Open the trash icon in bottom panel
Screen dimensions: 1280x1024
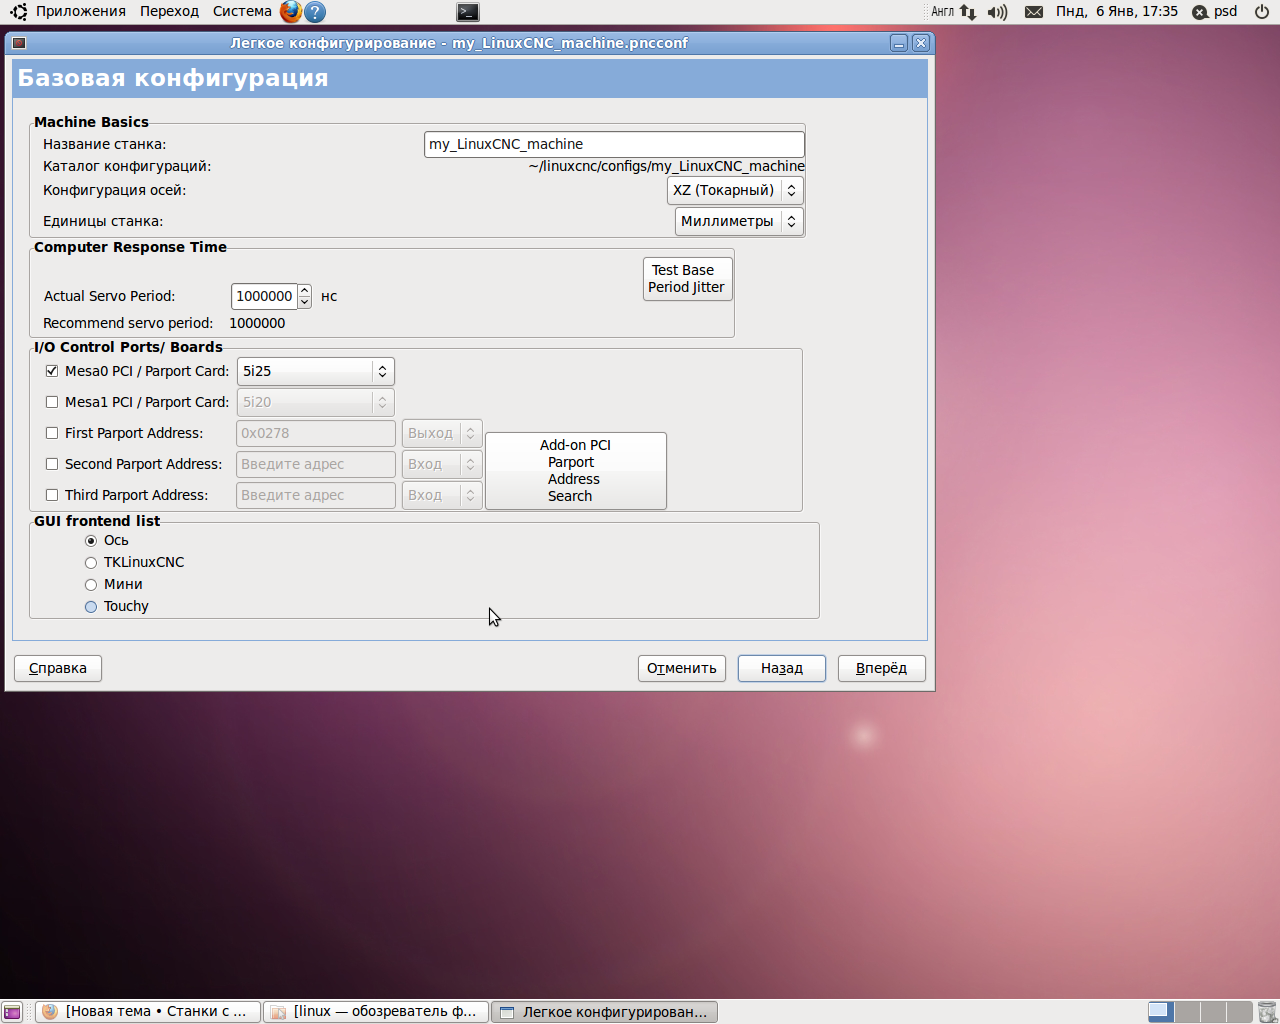point(1267,1012)
